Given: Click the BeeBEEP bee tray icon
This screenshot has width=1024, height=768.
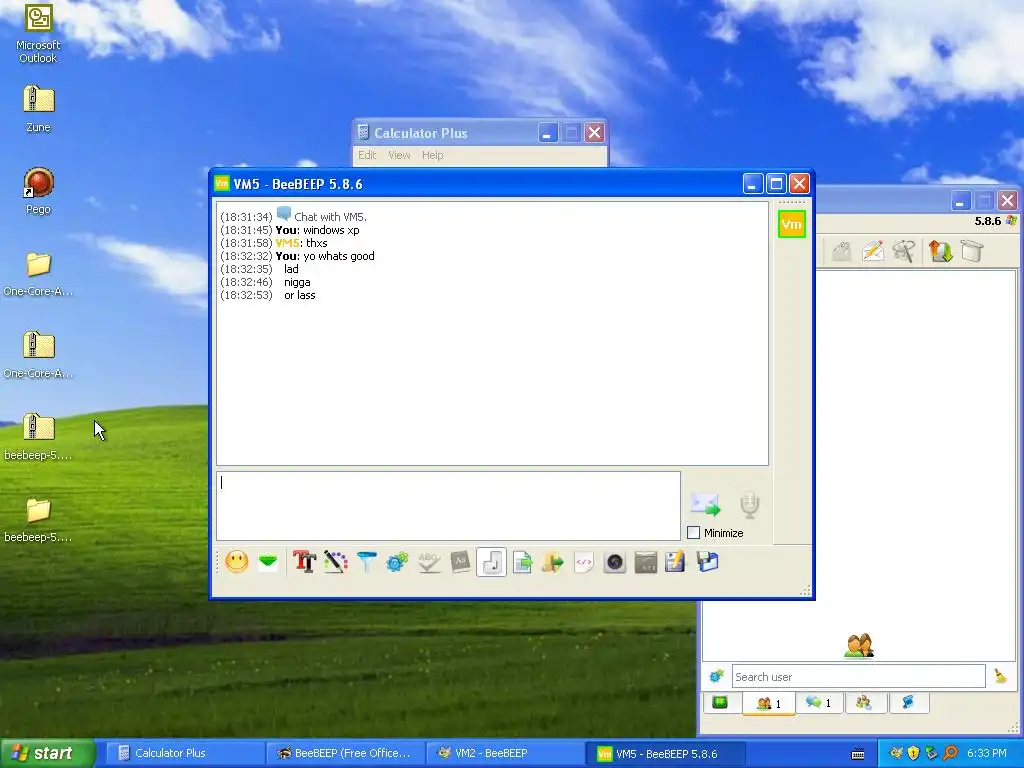Looking at the screenshot, I should [x=896, y=753].
